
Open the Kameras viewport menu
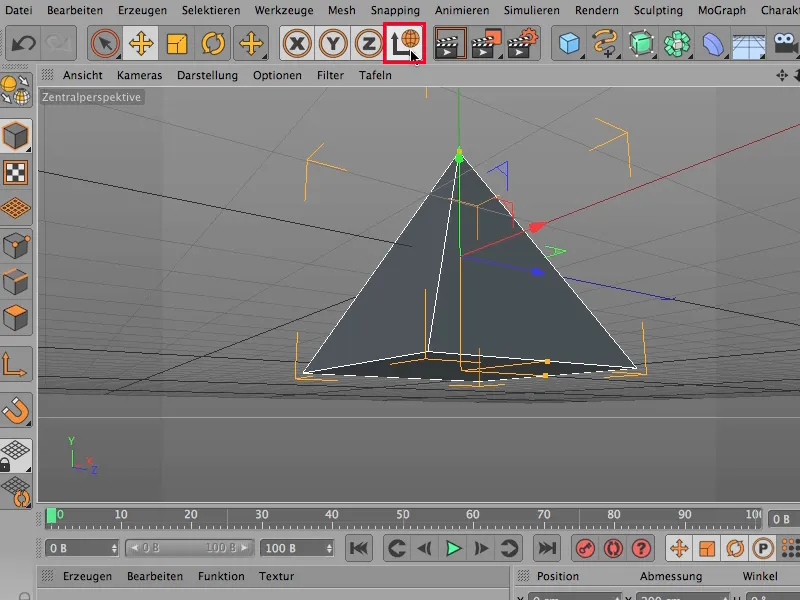coord(139,75)
